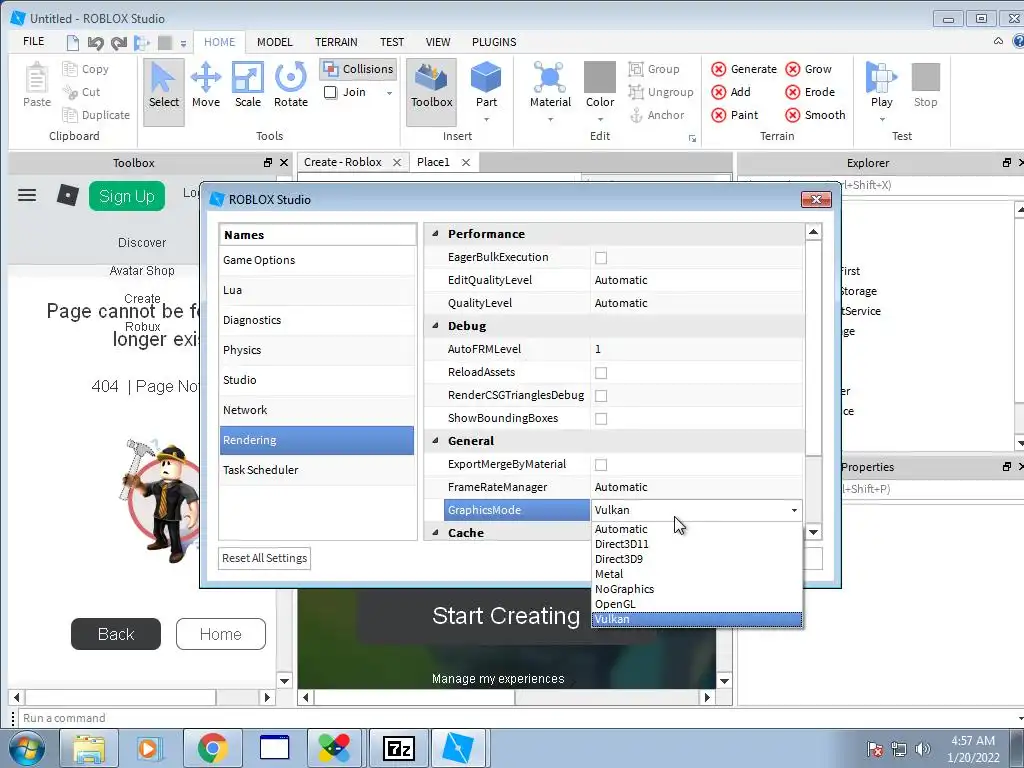The image size is (1024, 768).
Task: Open the hamburger menu in Toolbox page
Action: point(27,195)
